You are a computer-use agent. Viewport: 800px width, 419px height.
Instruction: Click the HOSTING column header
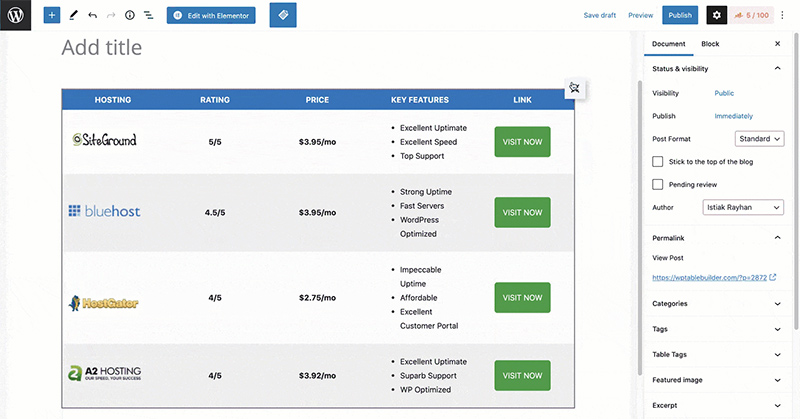tap(113, 100)
